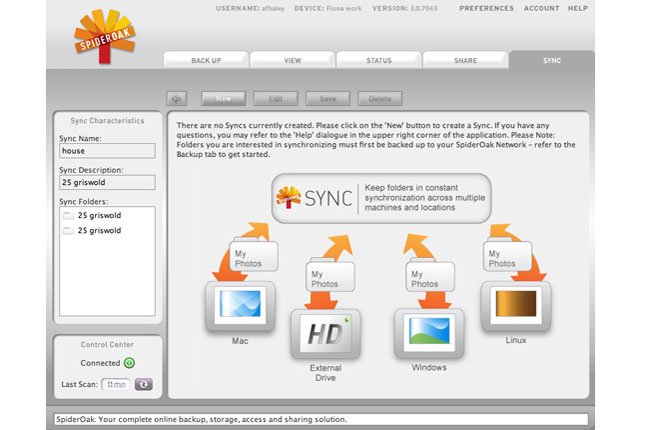The image size is (650, 430).
Task: Click the 'Connected' status text
Action: 100,363
